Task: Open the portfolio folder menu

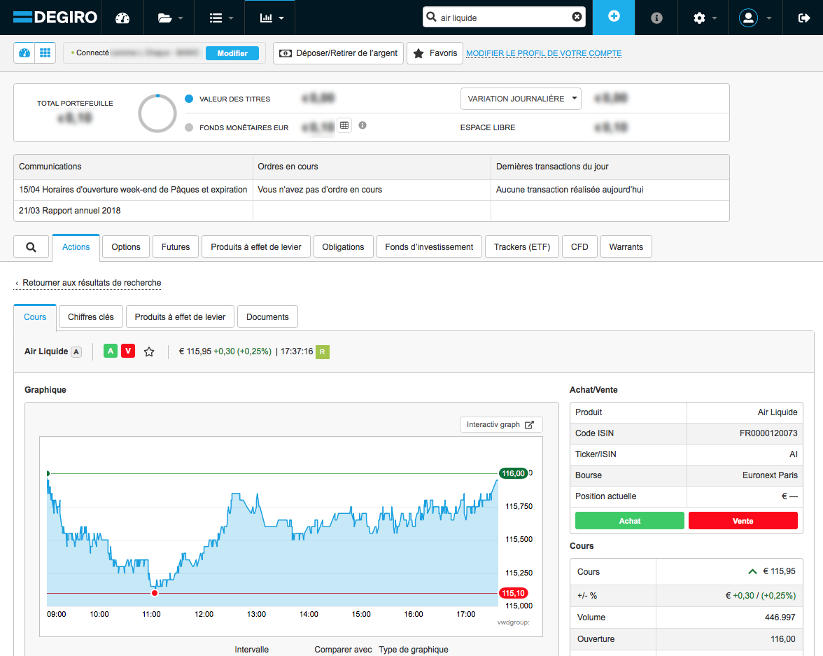Action: (x=170, y=18)
